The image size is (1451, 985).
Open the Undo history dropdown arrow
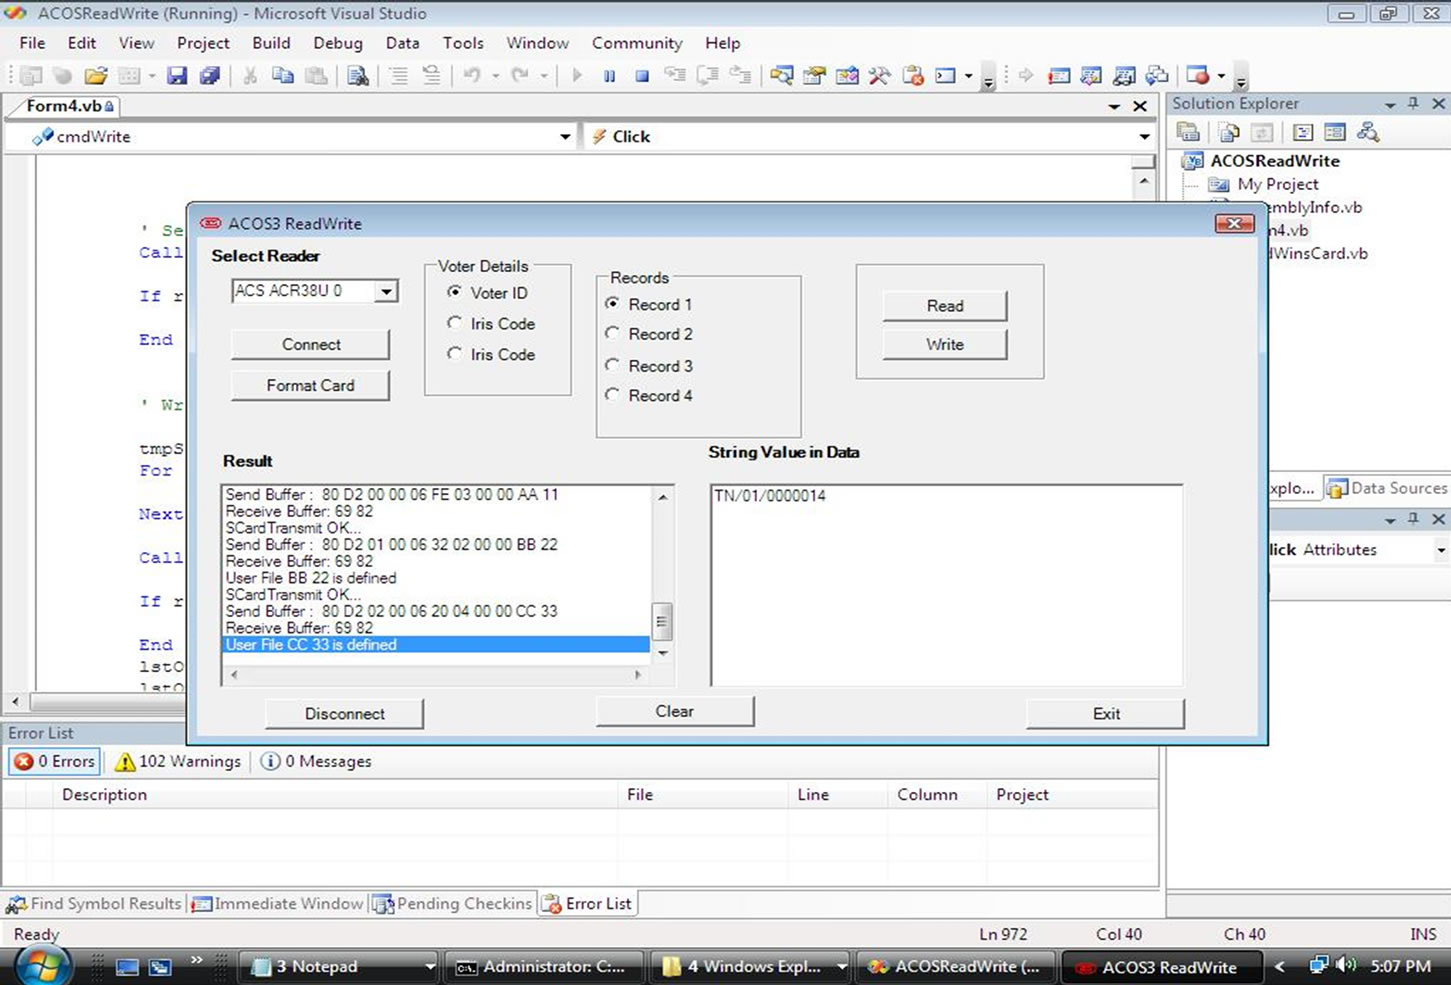pyautogui.click(x=495, y=76)
